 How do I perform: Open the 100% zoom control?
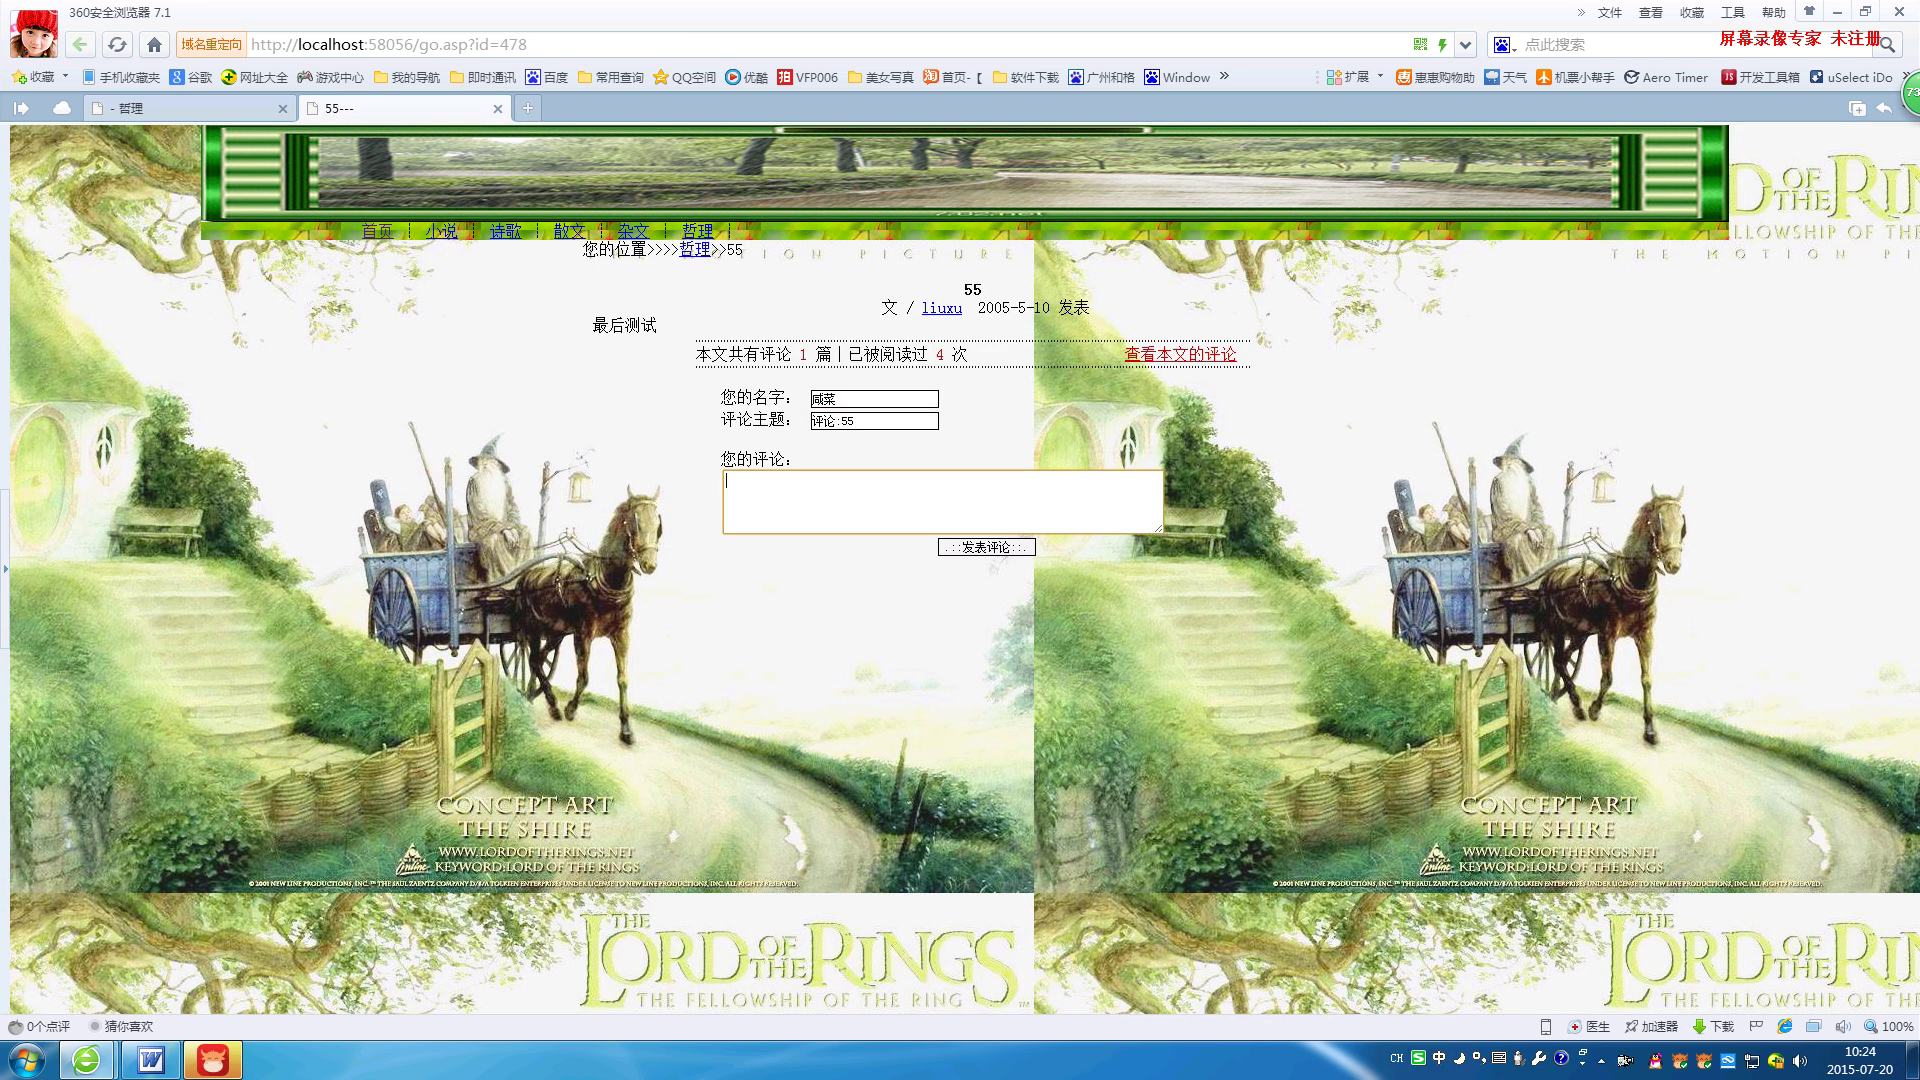point(1888,1026)
